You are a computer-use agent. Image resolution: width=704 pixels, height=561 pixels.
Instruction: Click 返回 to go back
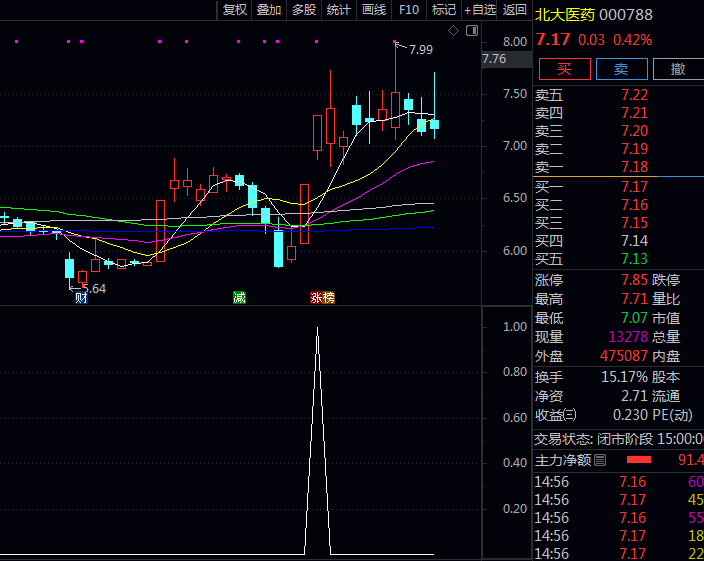[514, 10]
